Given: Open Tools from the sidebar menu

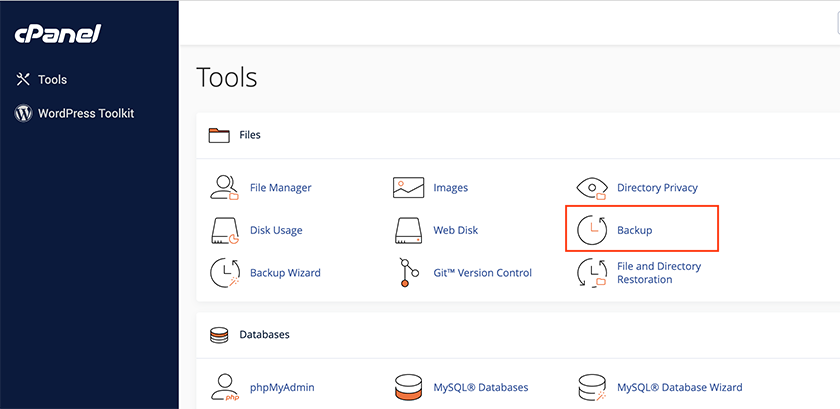Looking at the screenshot, I should tap(52, 80).
